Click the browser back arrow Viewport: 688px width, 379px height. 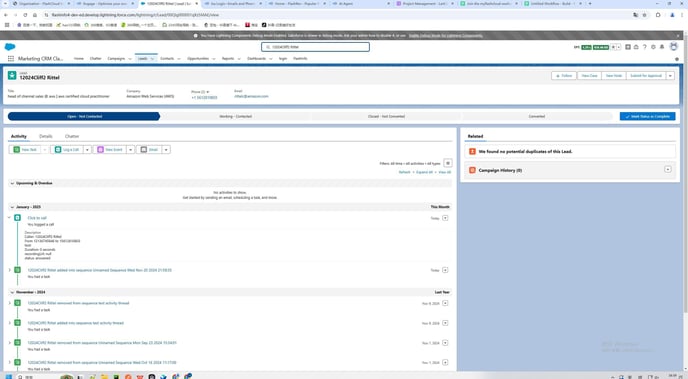(6, 14)
